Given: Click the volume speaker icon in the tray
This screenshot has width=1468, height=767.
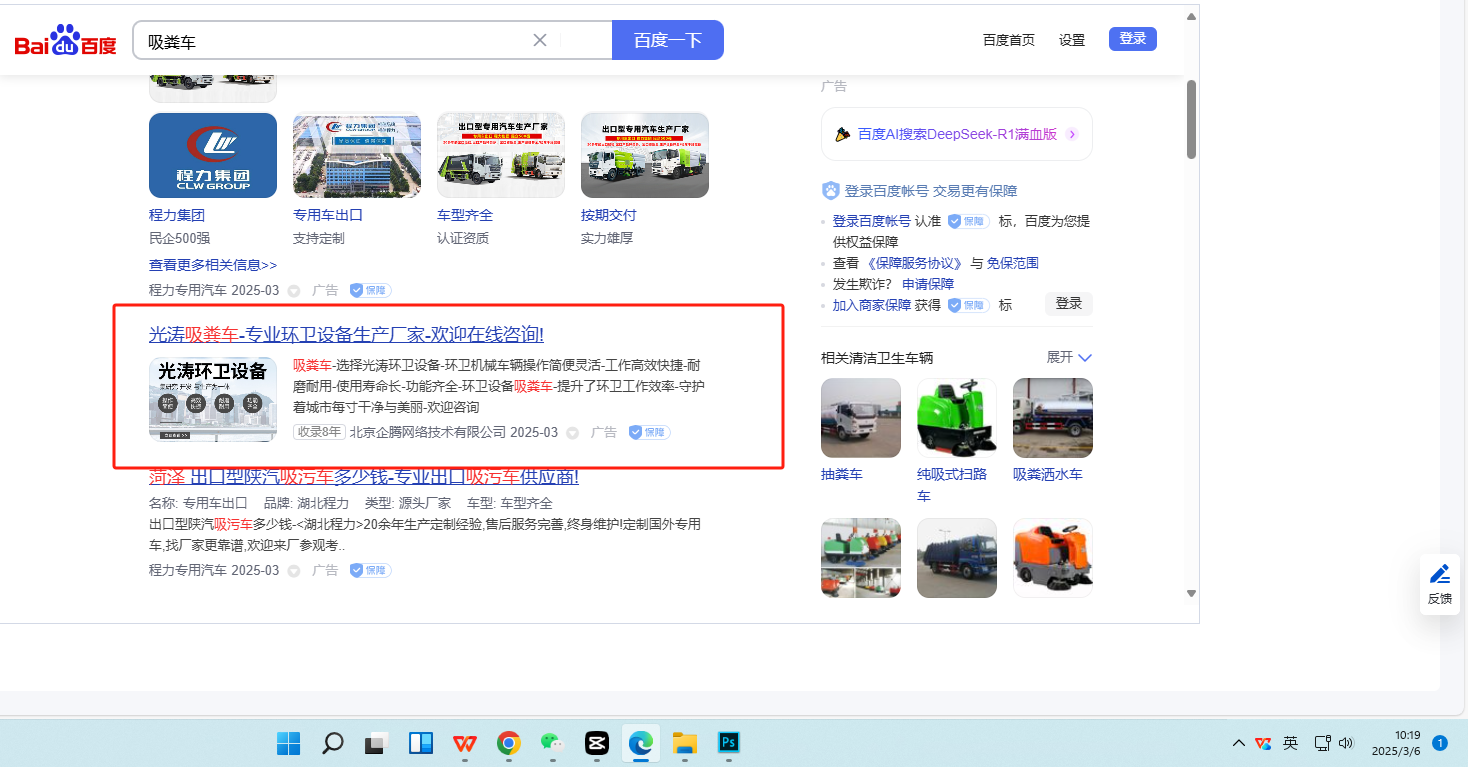Looking at the screenshot, I should click(1345, 743).
